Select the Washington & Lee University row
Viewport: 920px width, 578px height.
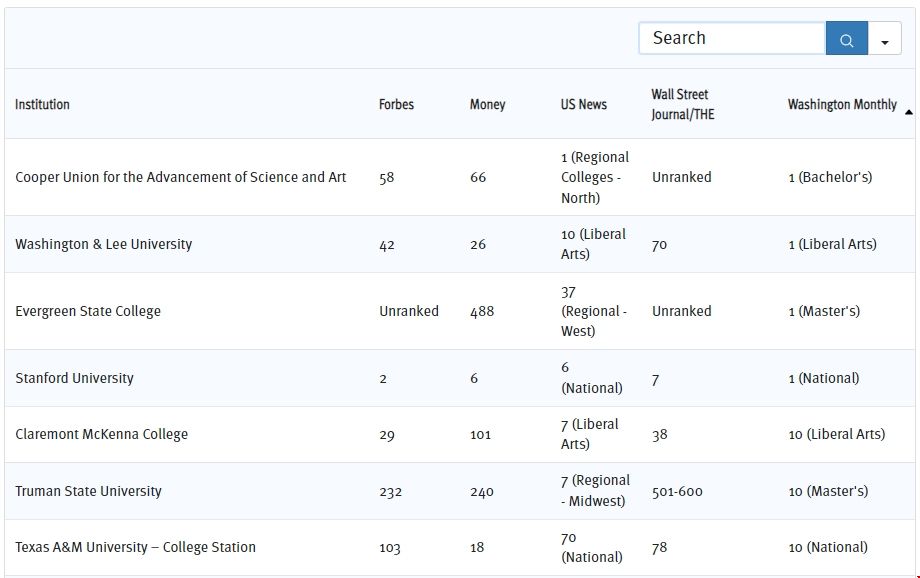(x=104, y=244)
